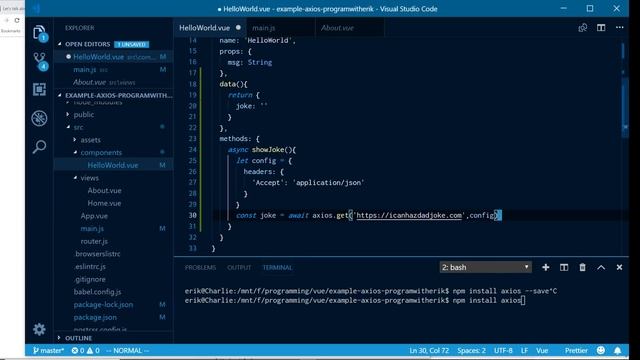Open About.vue in Open Editors list

(114, 82)
